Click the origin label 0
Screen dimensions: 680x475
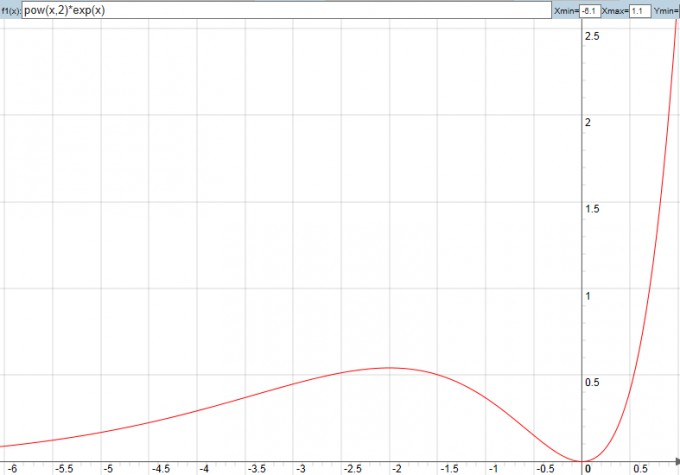click(588, 469)
